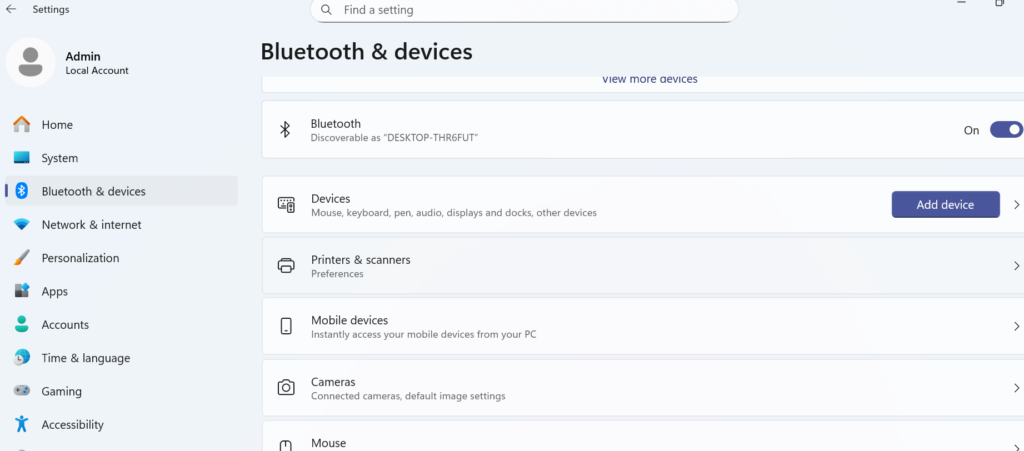Select Network & internet in sidebar

coord(121,225)
